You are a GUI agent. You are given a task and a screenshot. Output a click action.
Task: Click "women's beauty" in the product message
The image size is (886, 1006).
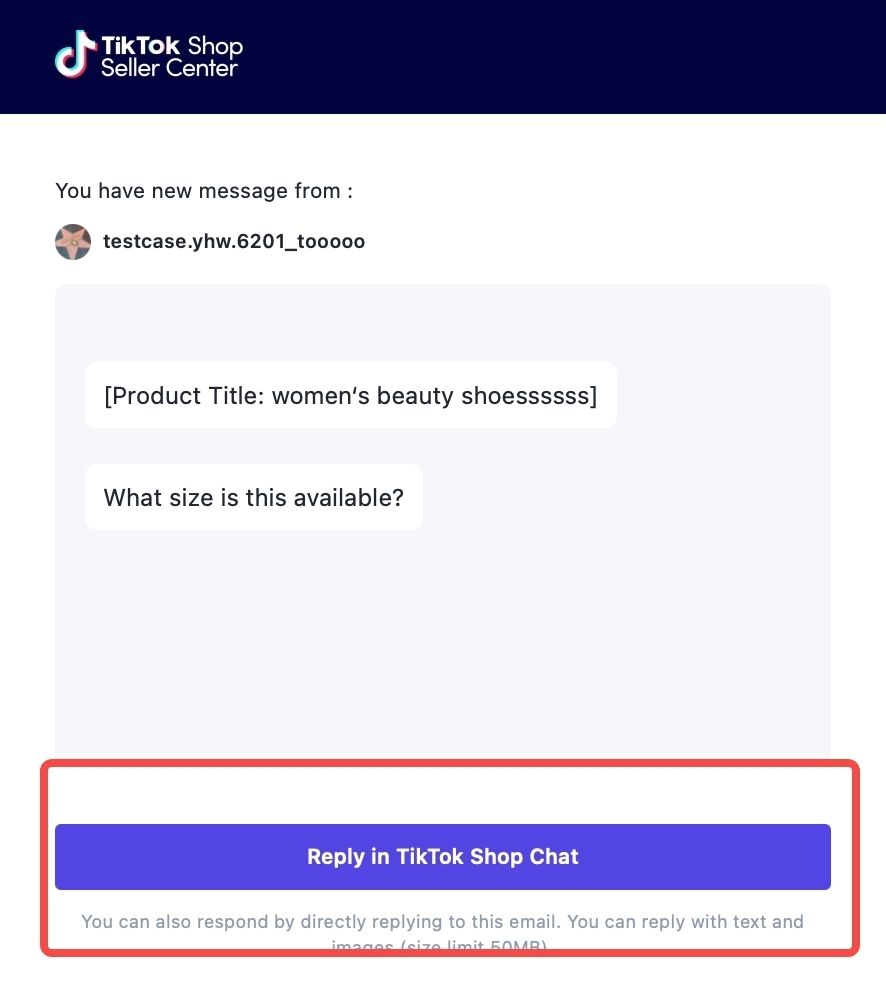click(x=363, y=396)
